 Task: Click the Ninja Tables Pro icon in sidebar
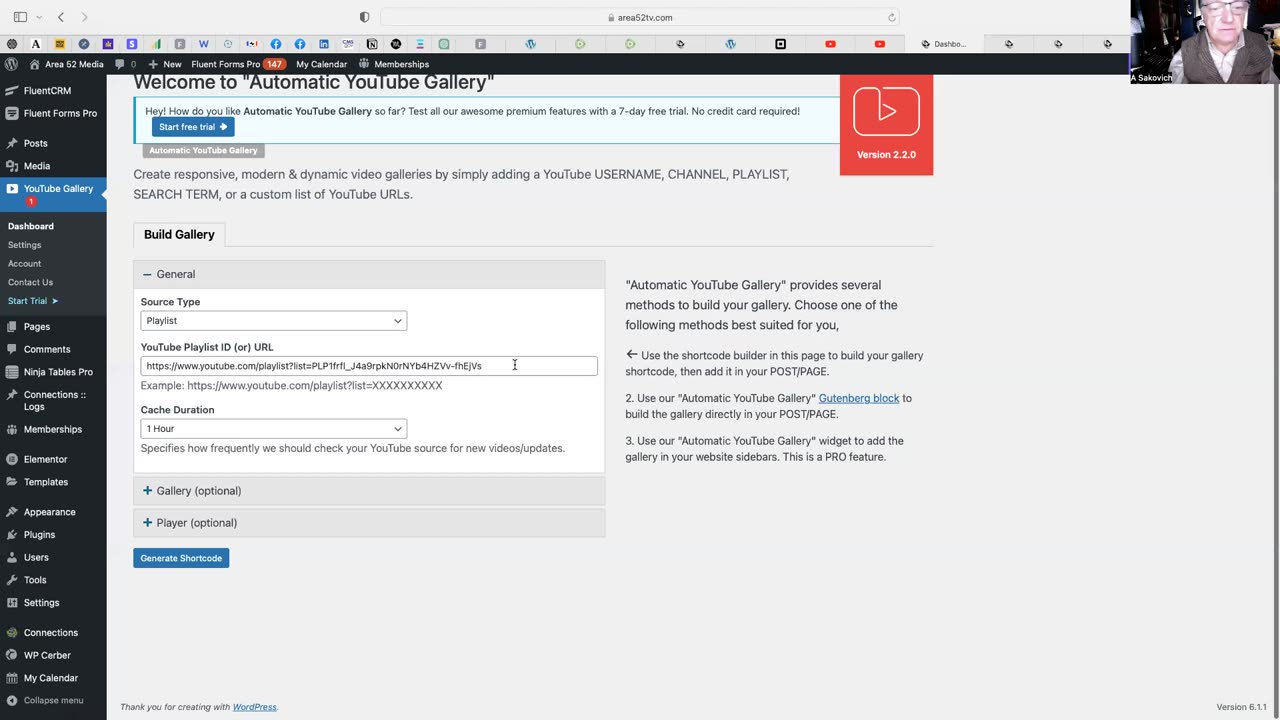12,372
